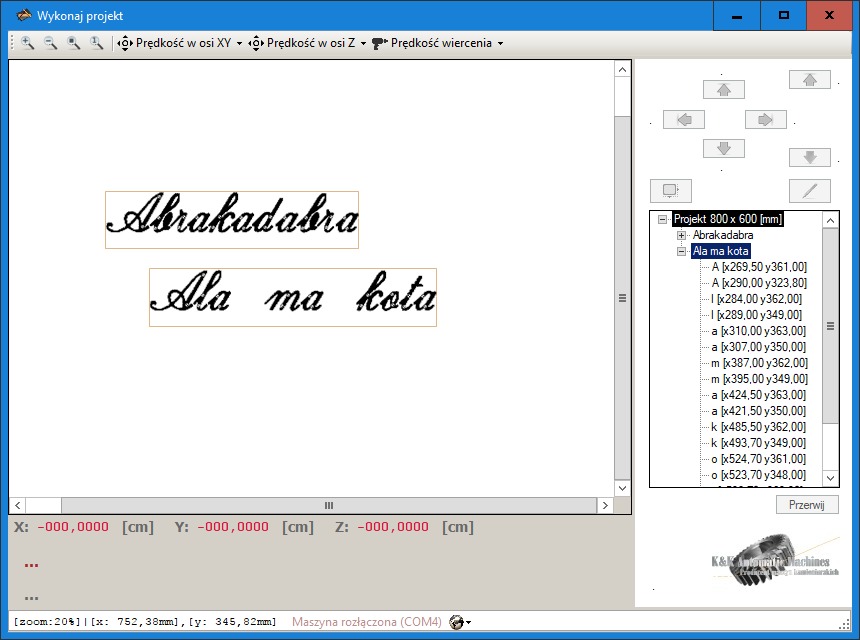Select Abrakadabra in the project tree
This screenshot has height=640, width=860.
[723, 235]
